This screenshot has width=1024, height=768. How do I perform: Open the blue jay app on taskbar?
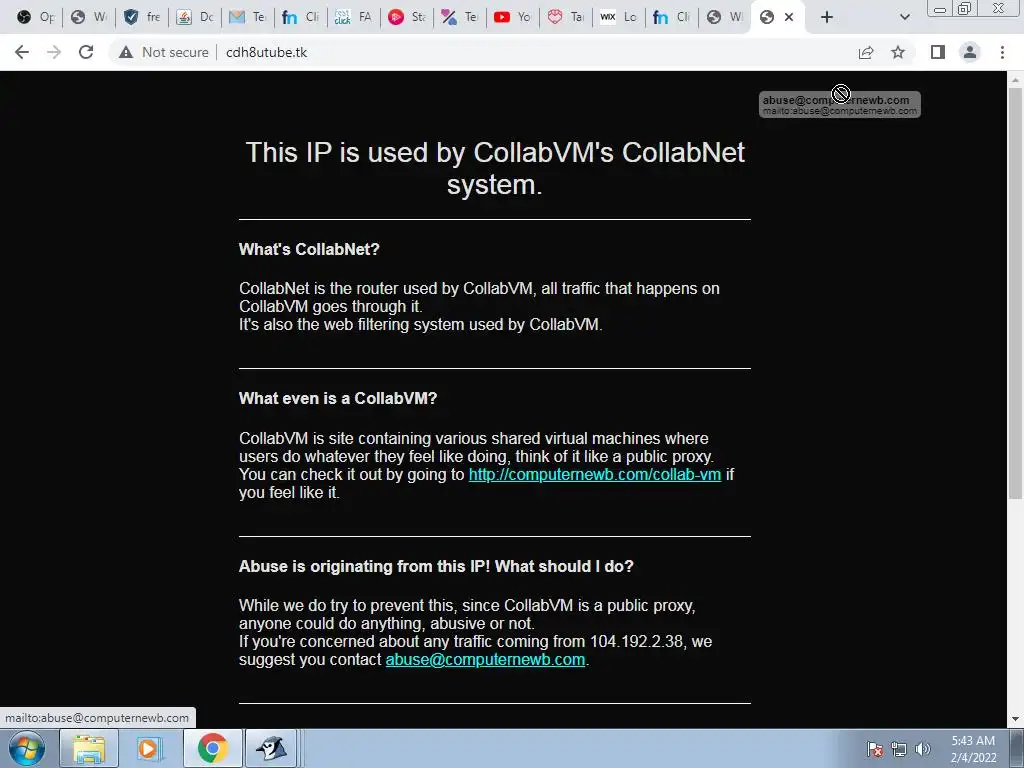[x=273, y=748]
